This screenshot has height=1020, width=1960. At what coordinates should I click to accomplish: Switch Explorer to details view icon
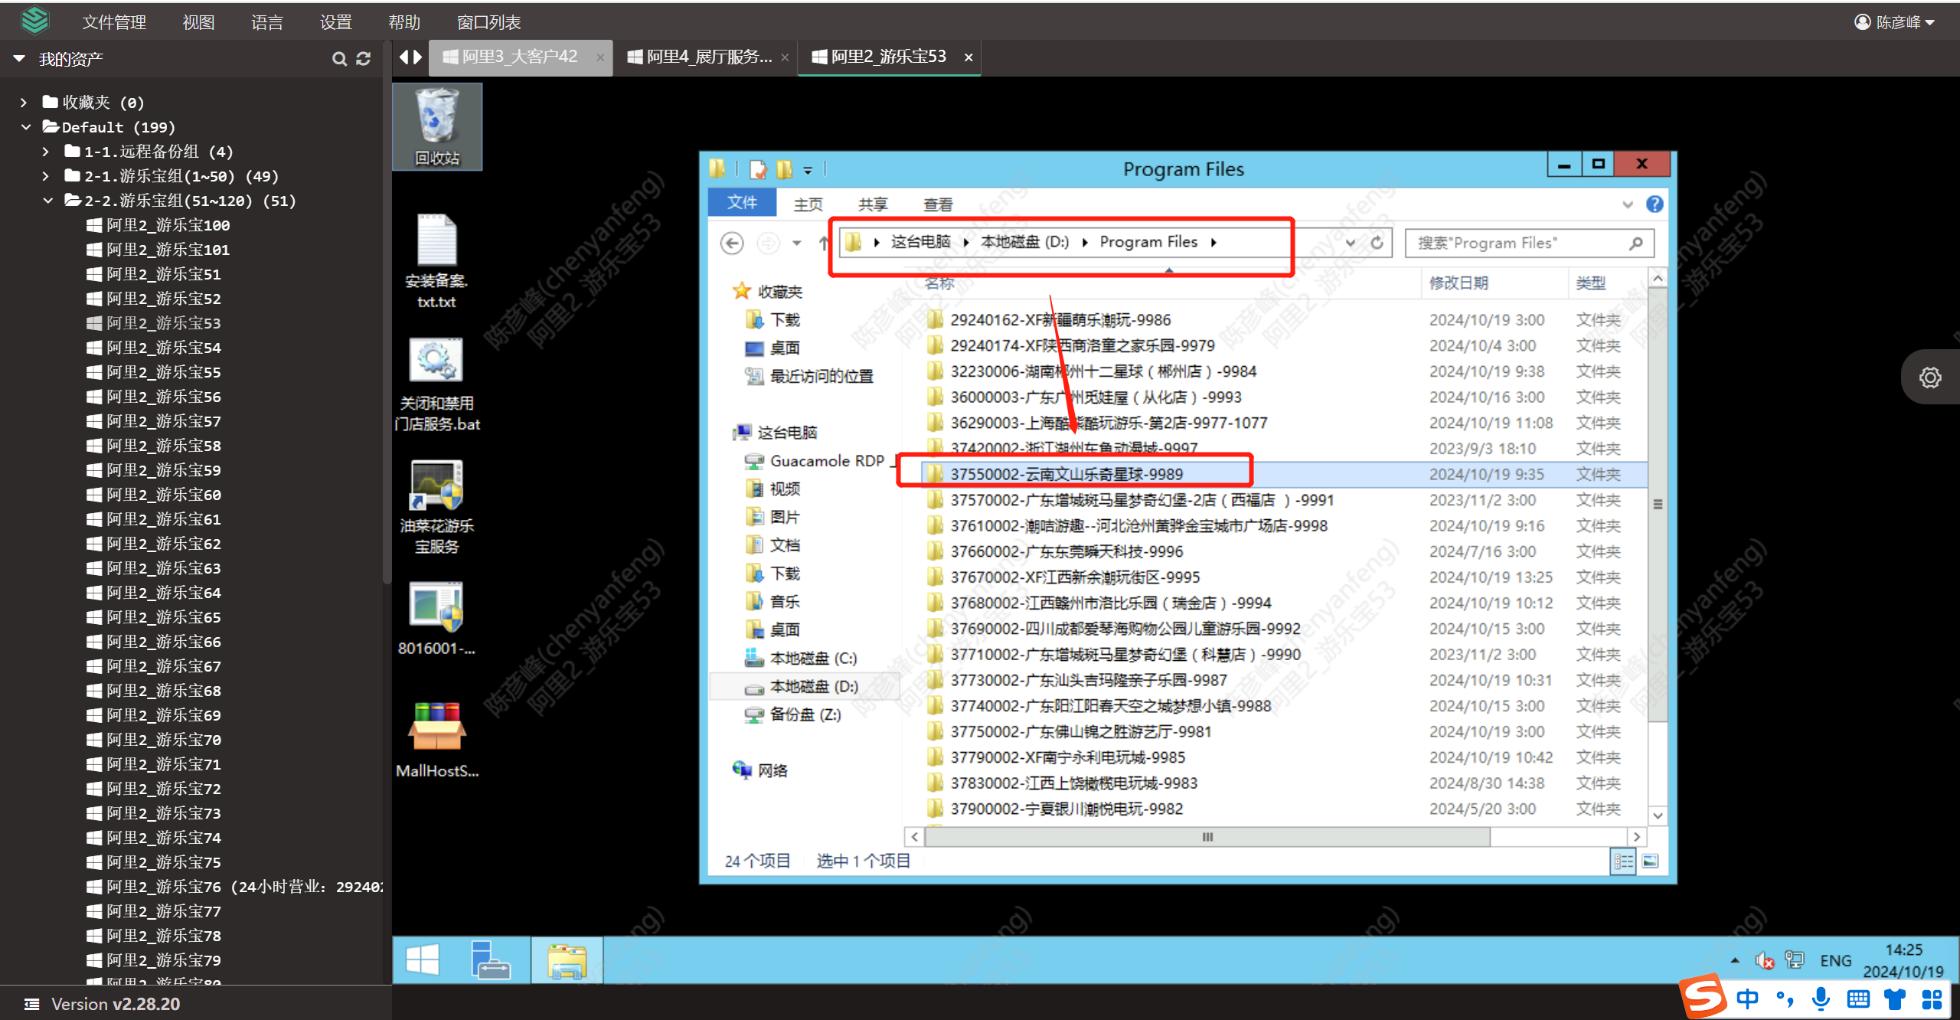(1624, 861)
